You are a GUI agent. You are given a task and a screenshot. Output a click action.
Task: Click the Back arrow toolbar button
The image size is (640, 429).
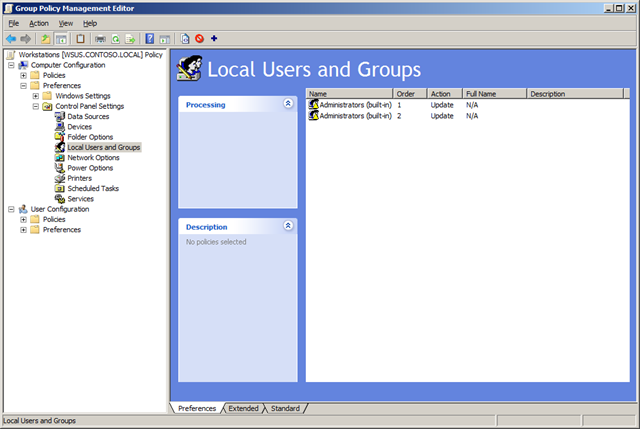[x=10, y=38]
